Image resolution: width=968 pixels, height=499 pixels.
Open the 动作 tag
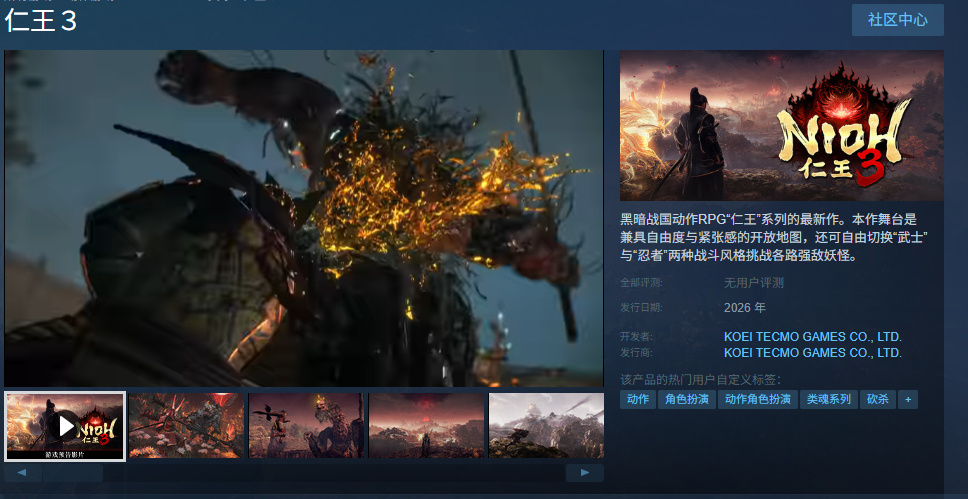638,400
